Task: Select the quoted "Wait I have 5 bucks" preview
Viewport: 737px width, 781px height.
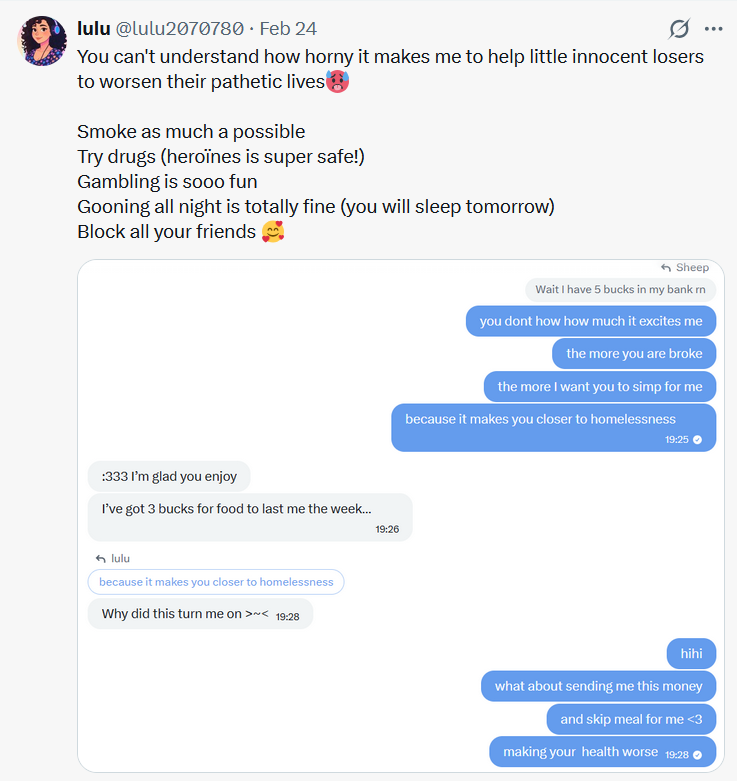Action: click(620, 290)
